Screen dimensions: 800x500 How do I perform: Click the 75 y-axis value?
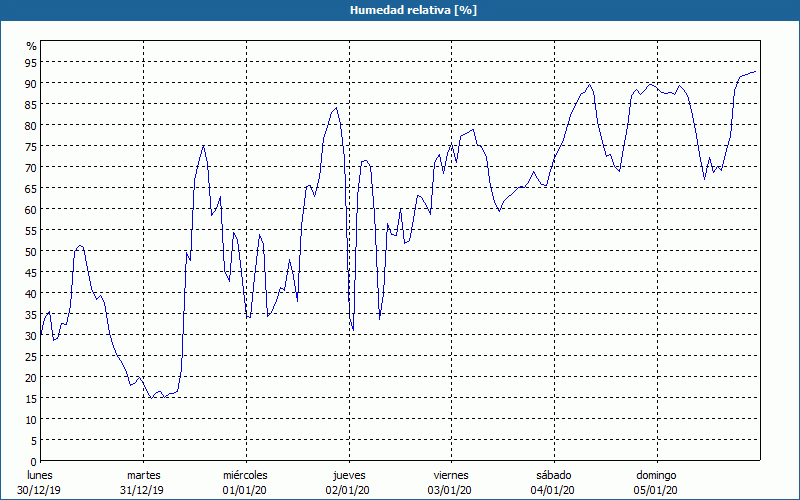pyautogui.click(x=31, y=147)
